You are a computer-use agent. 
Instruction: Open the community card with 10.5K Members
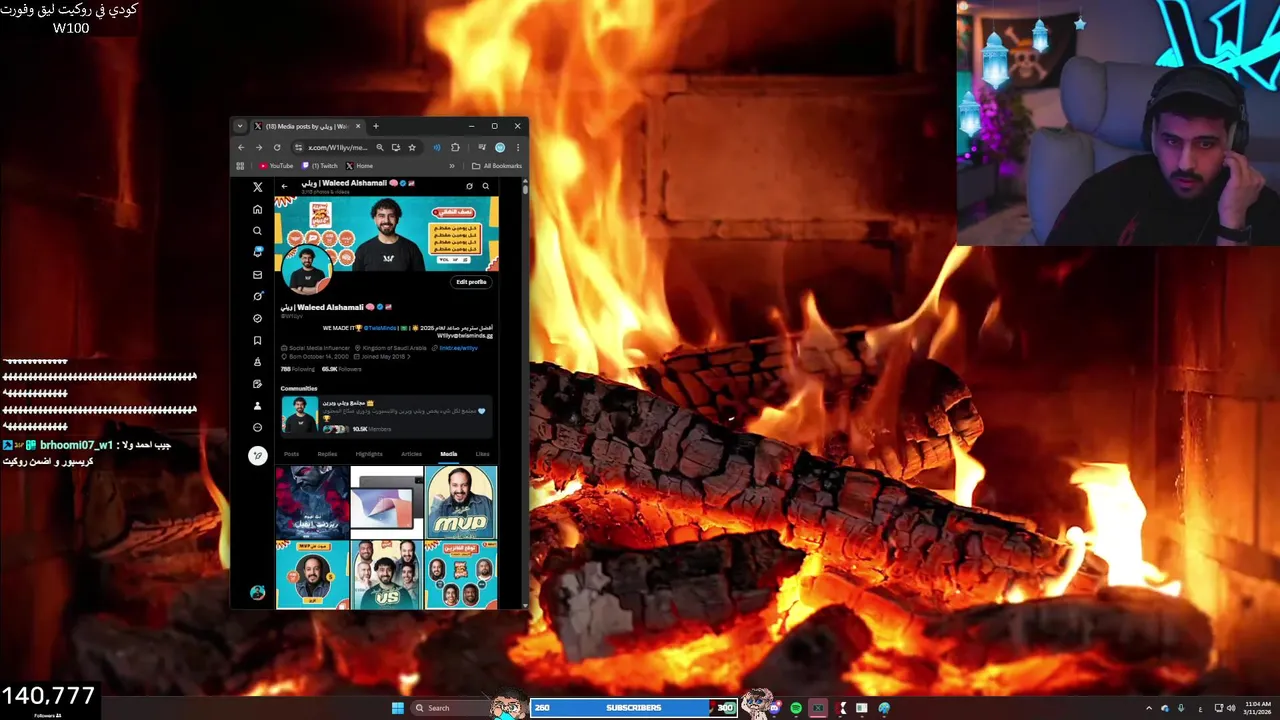click(x=386, y=415)
